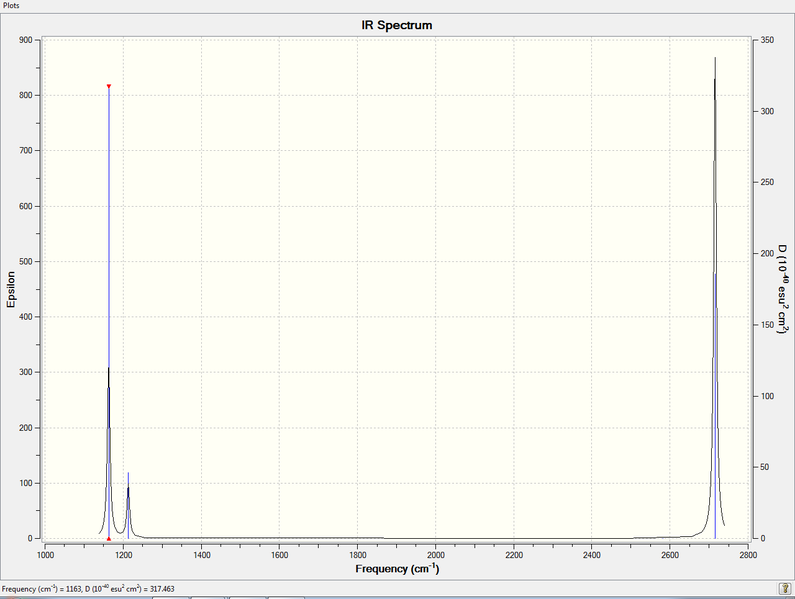The height and width of the screenshot is (599, 795).
Task: Click the 'D (10-40 esu2 cm2)' right axis label
Action: tap(783, 289)
